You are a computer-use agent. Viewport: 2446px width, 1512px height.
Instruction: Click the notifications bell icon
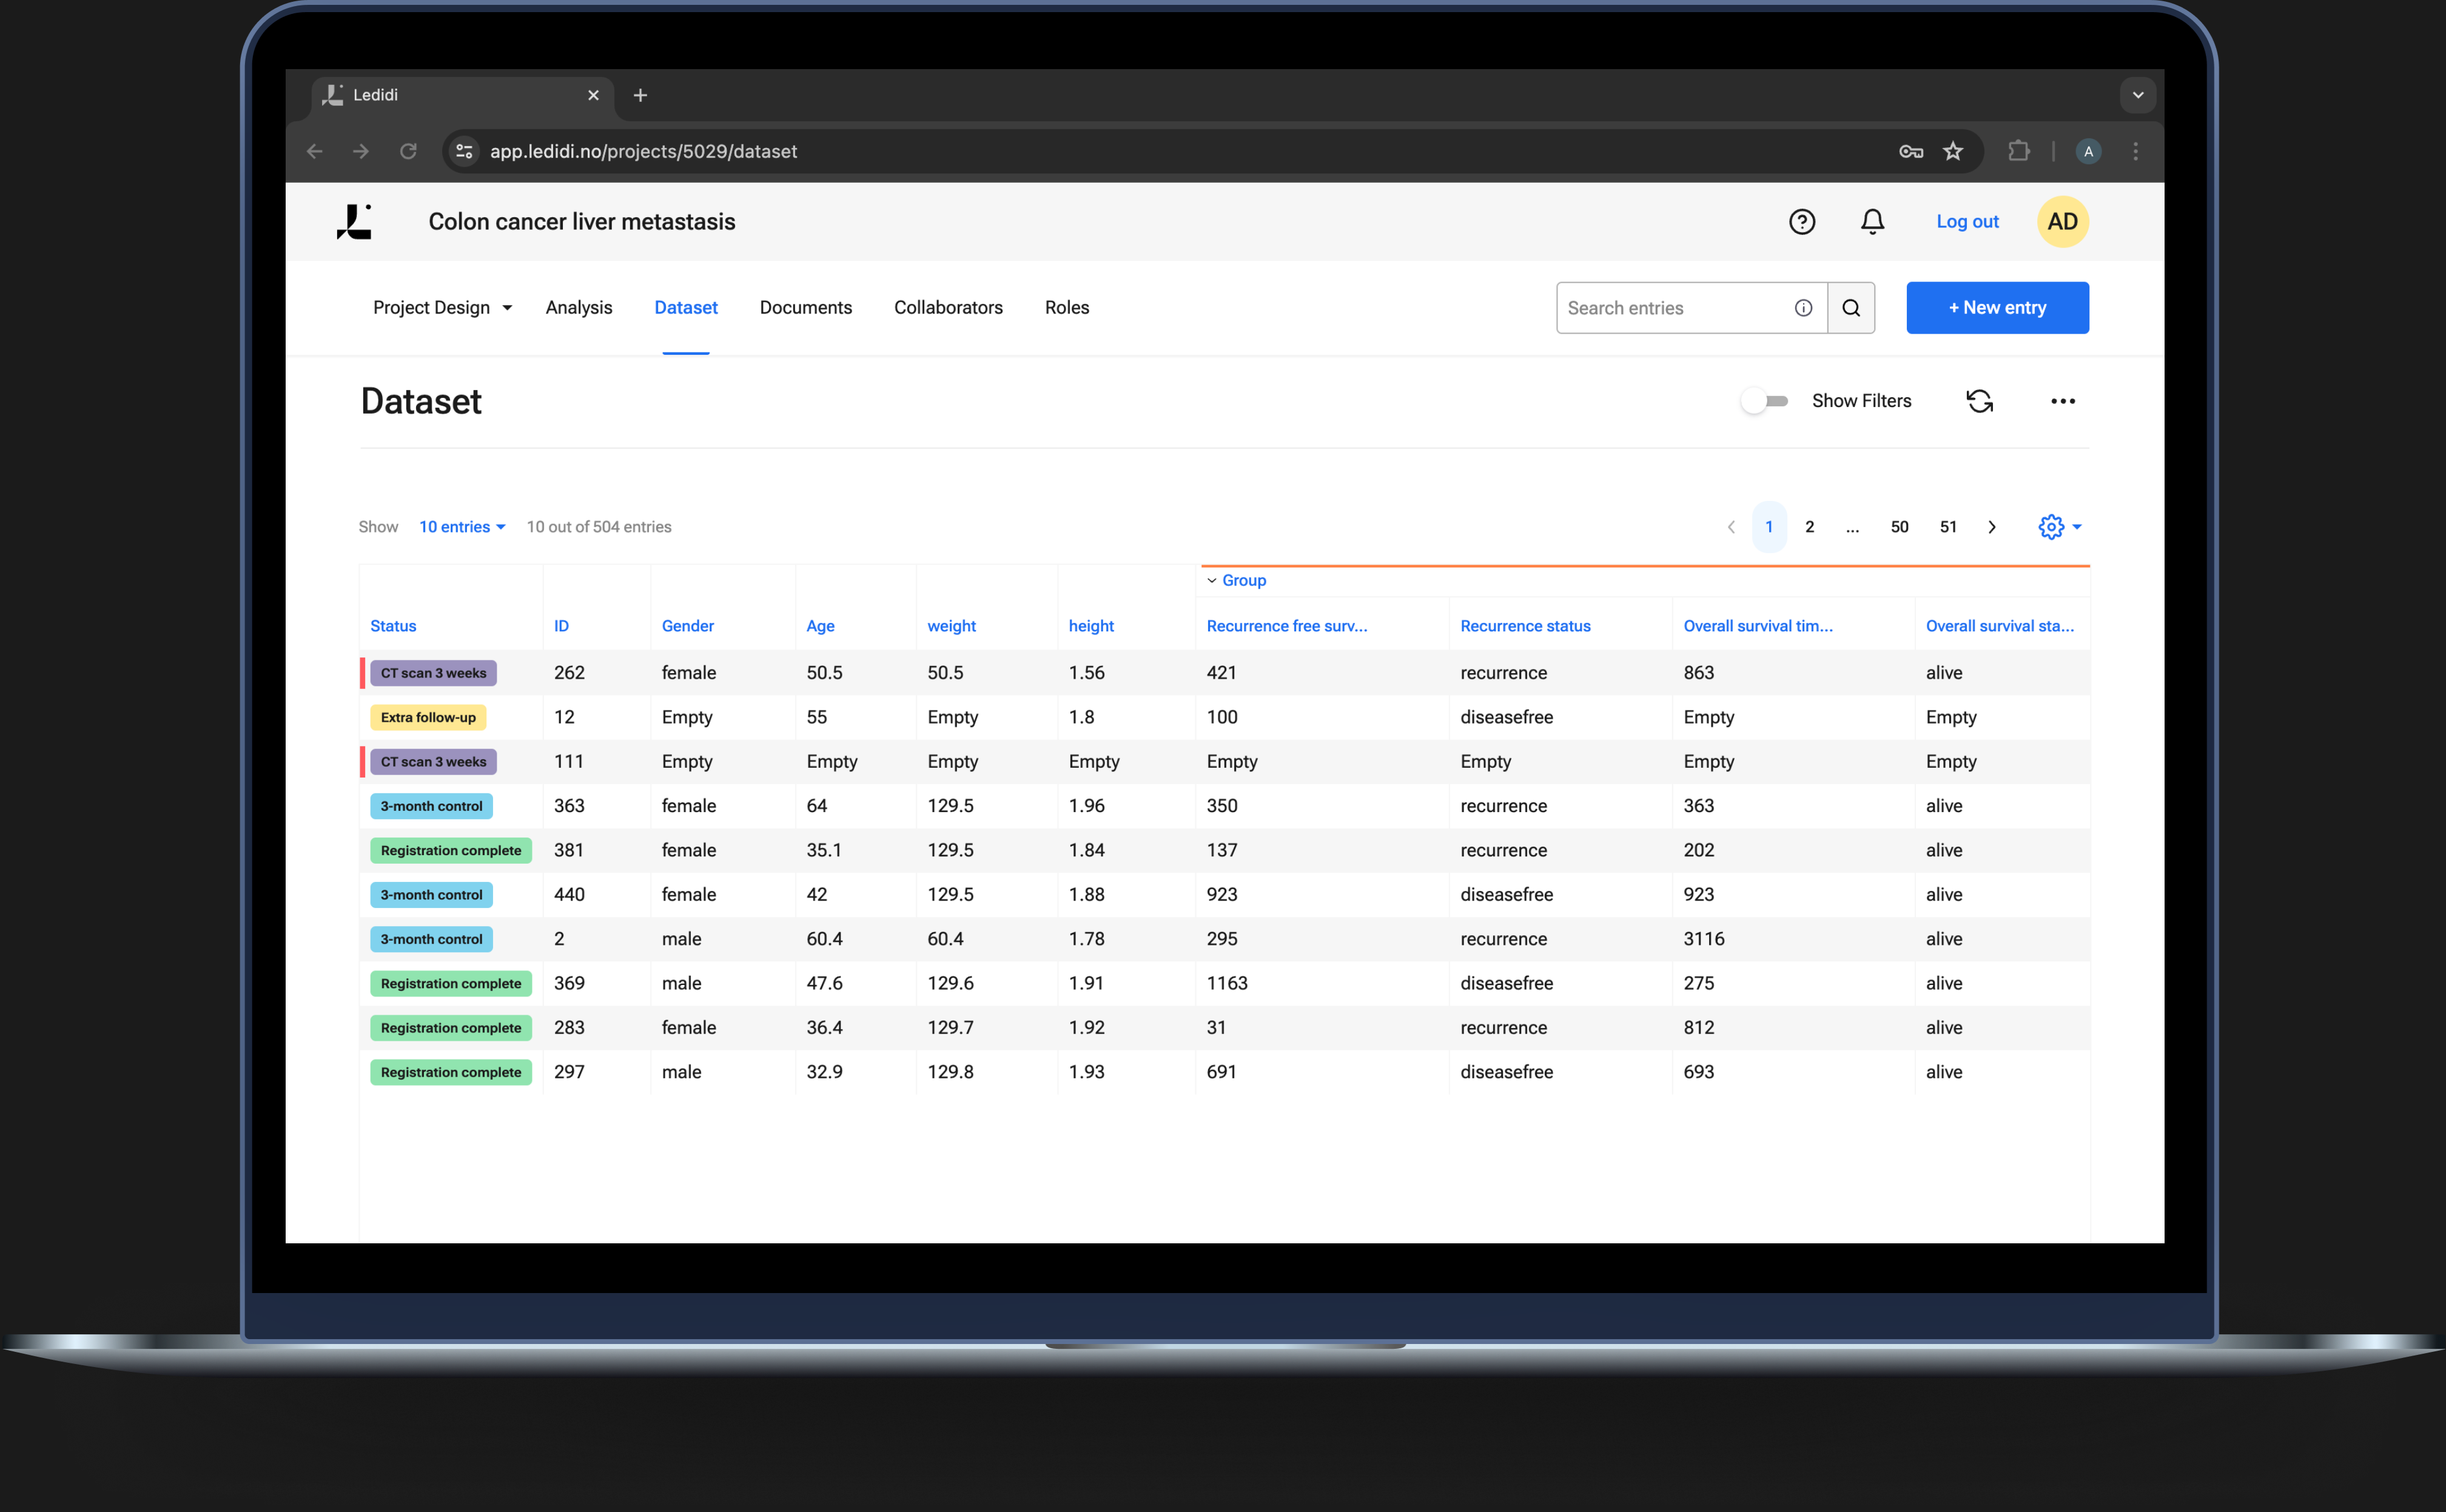[x=1872, y=222]
